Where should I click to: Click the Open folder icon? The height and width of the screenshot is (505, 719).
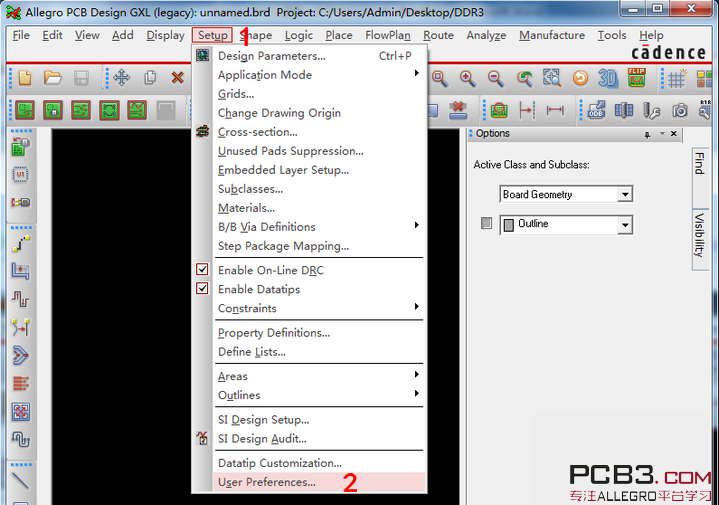pyautogui.click(x=53, y=78)
